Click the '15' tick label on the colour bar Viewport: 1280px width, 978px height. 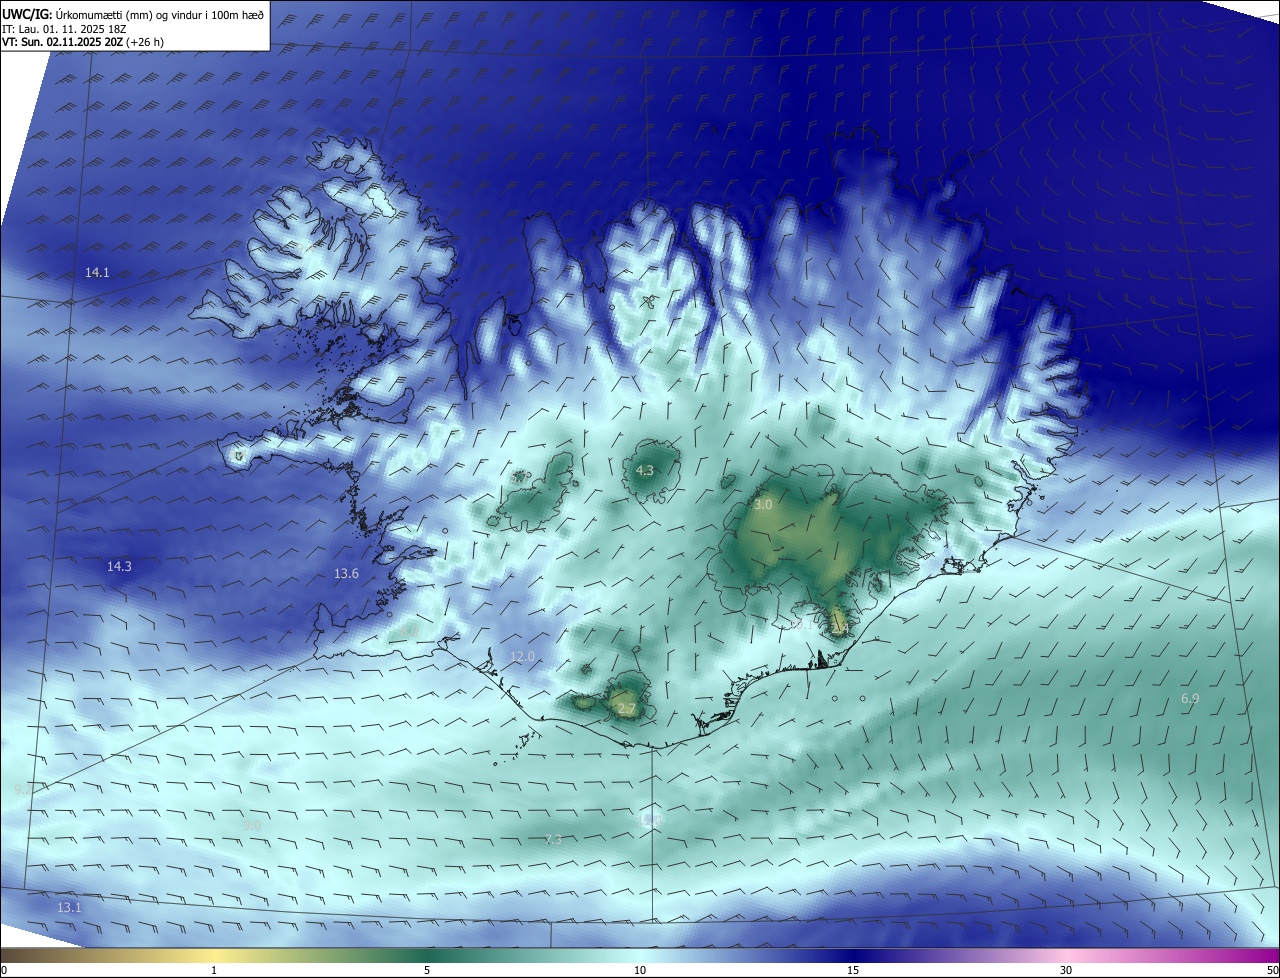tap(853, 970)
